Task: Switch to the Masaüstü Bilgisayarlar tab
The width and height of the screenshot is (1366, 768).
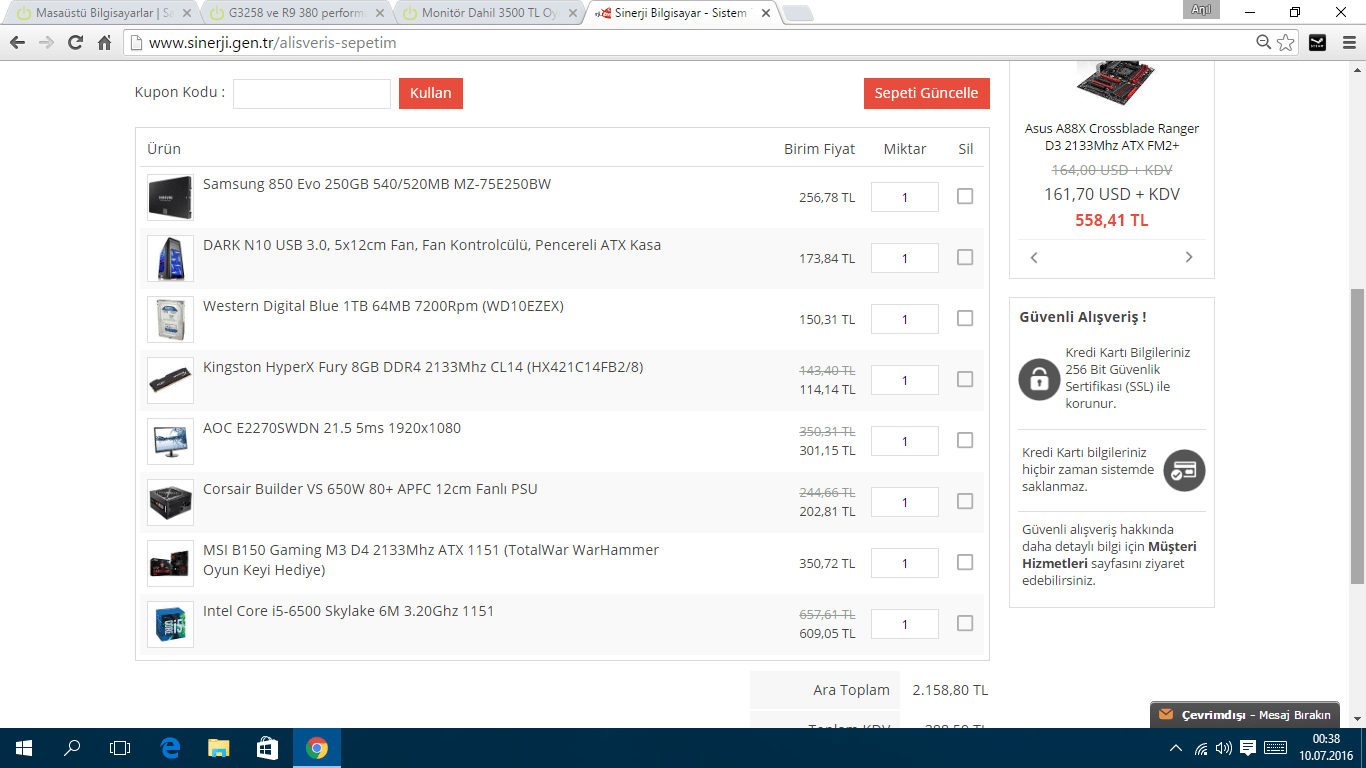Action: 104,13
